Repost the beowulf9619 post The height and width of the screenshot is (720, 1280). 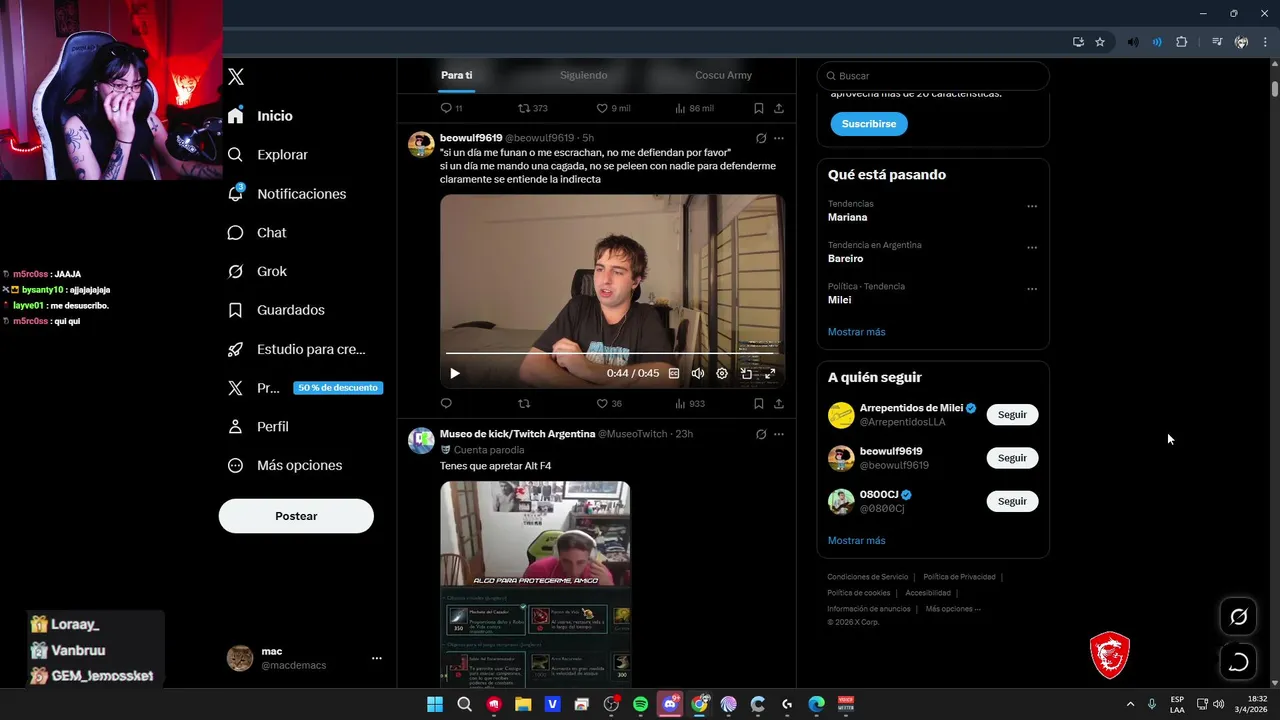point(524,404)
